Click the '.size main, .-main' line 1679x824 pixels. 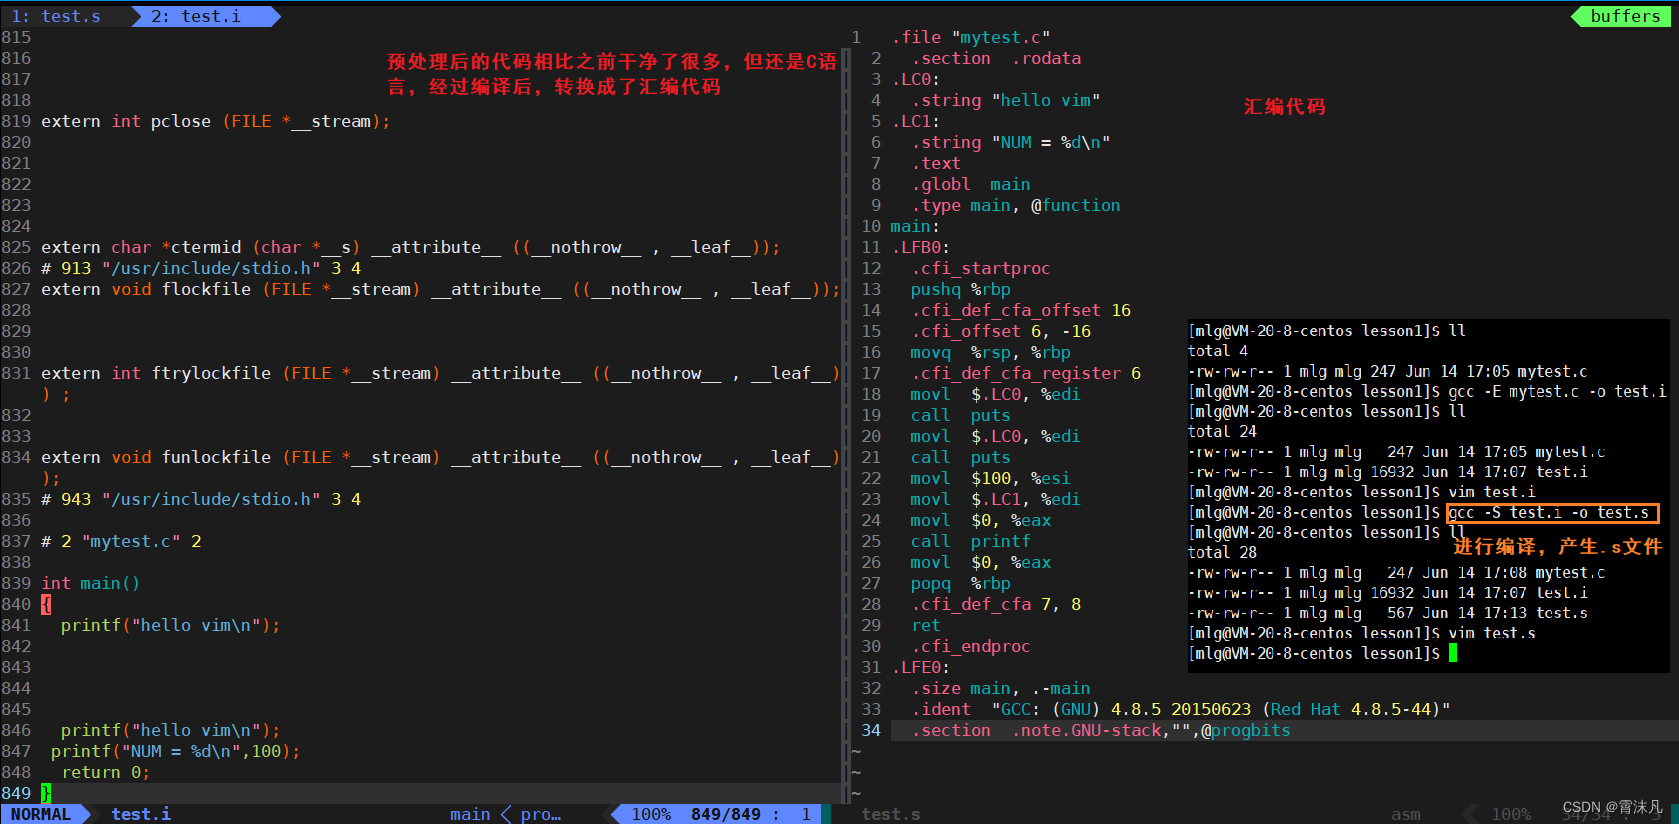(x=1000, y=688)
